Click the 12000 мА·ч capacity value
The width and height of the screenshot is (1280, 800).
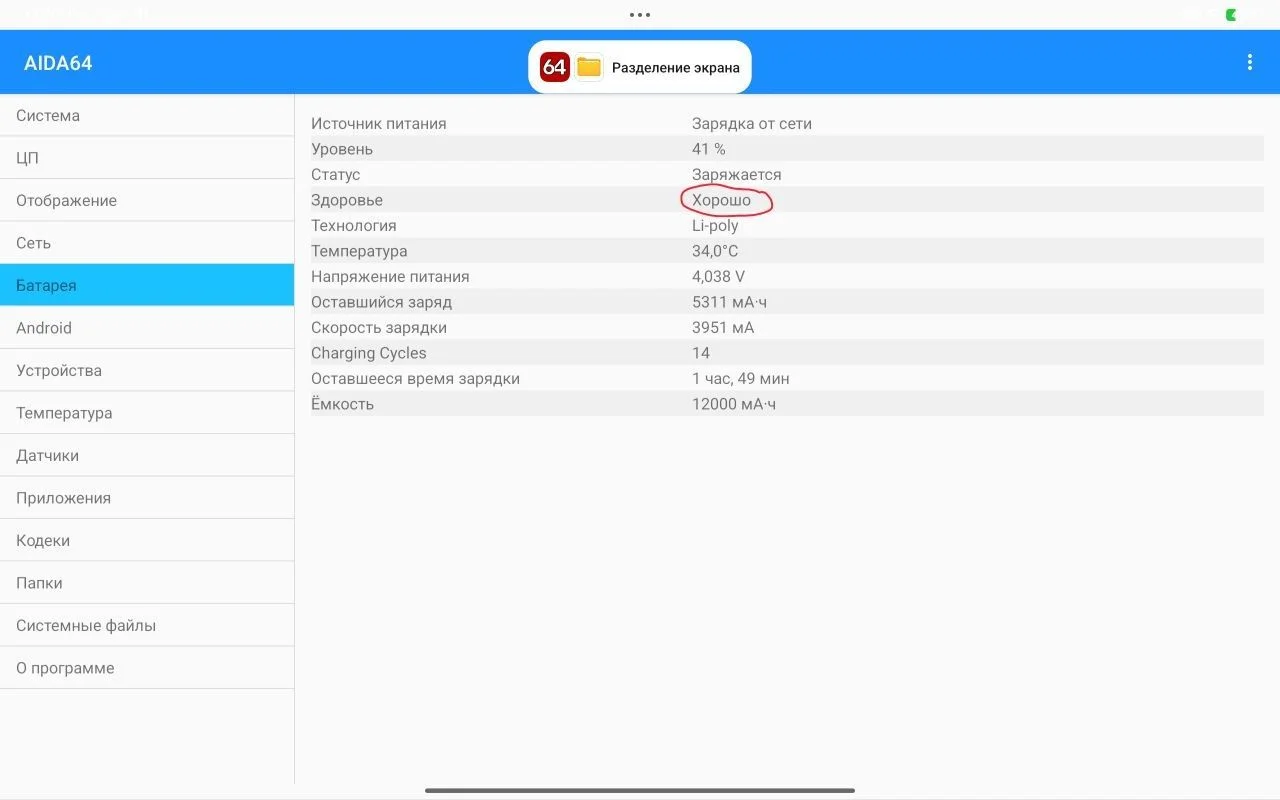click(x=734, y=404)
